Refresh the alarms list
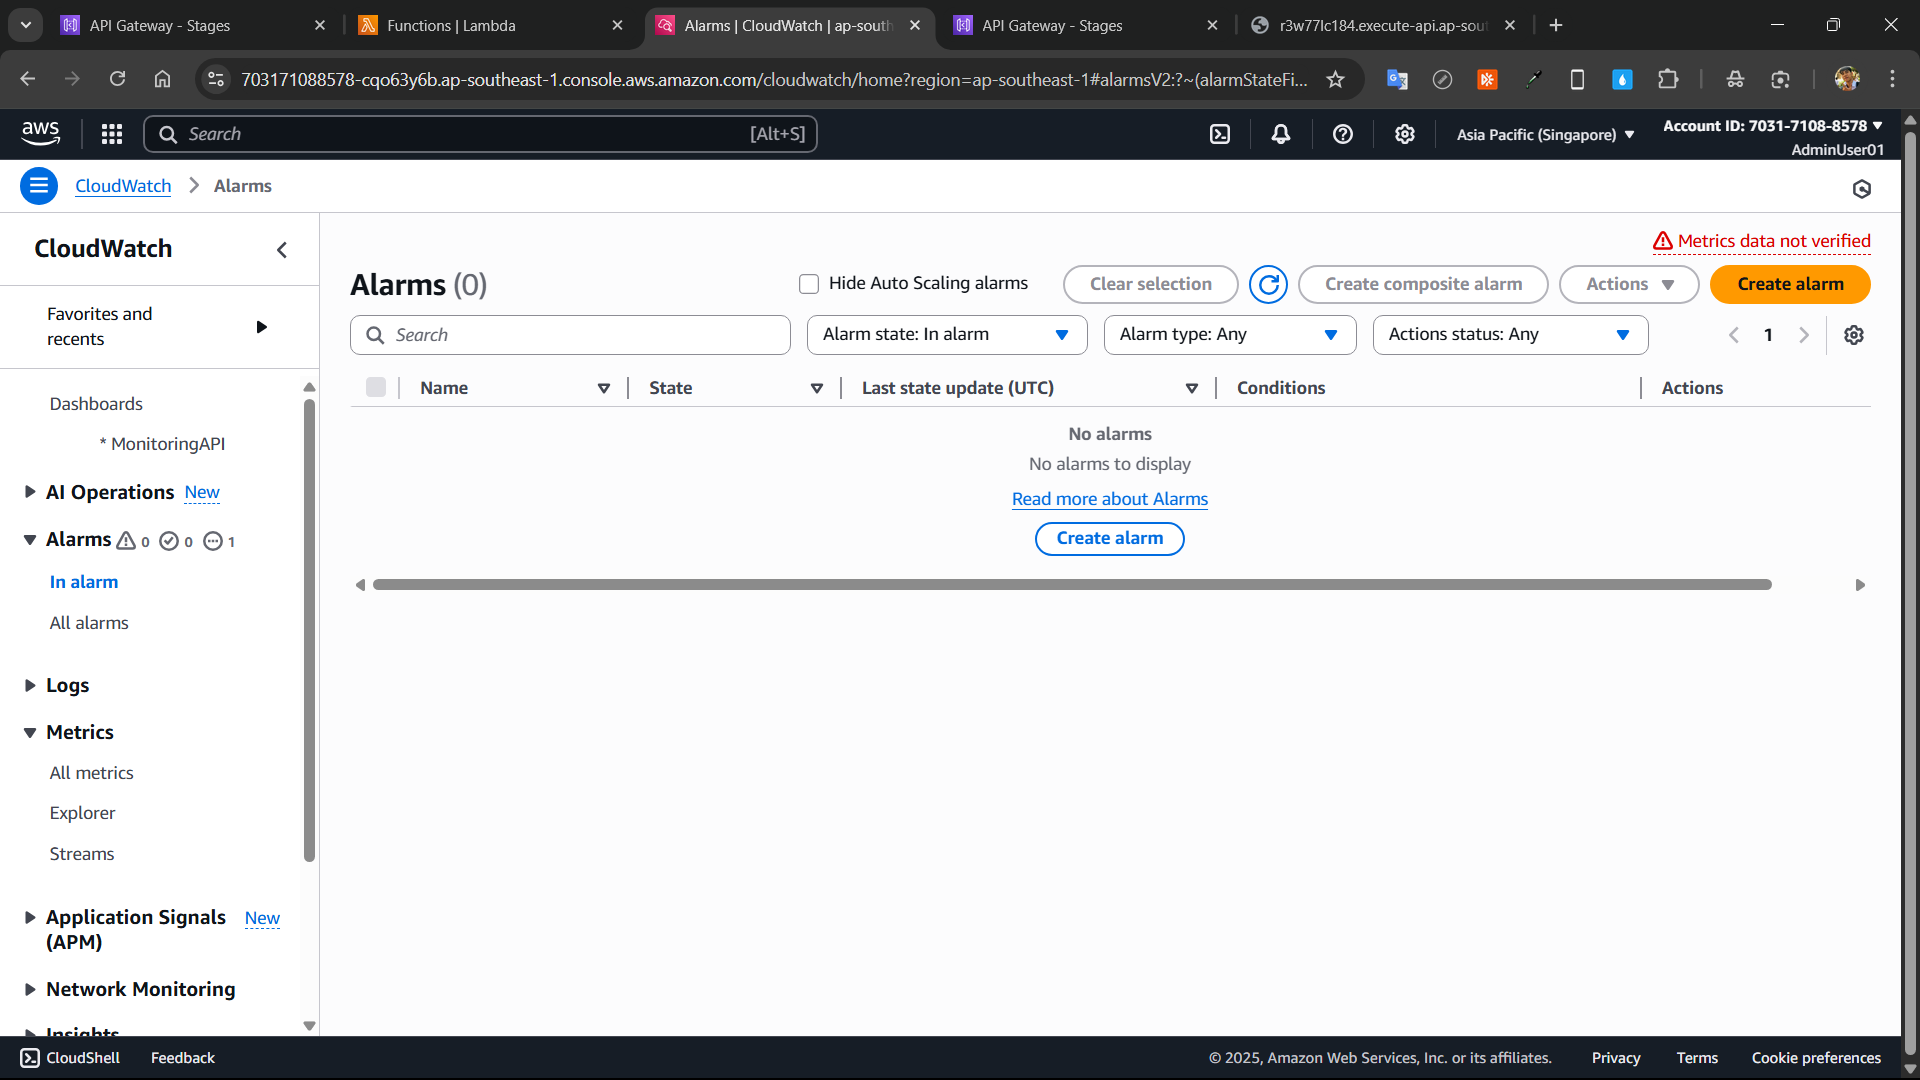The width and height of the screenshot is (1920, 1080). click(1268, 284)
